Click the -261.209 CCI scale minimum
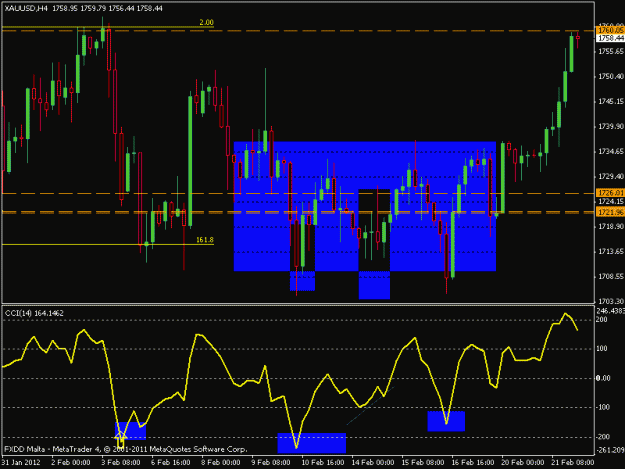Image resolution: width=625 pixels, height=469 pixels. [x=610, y=450]
